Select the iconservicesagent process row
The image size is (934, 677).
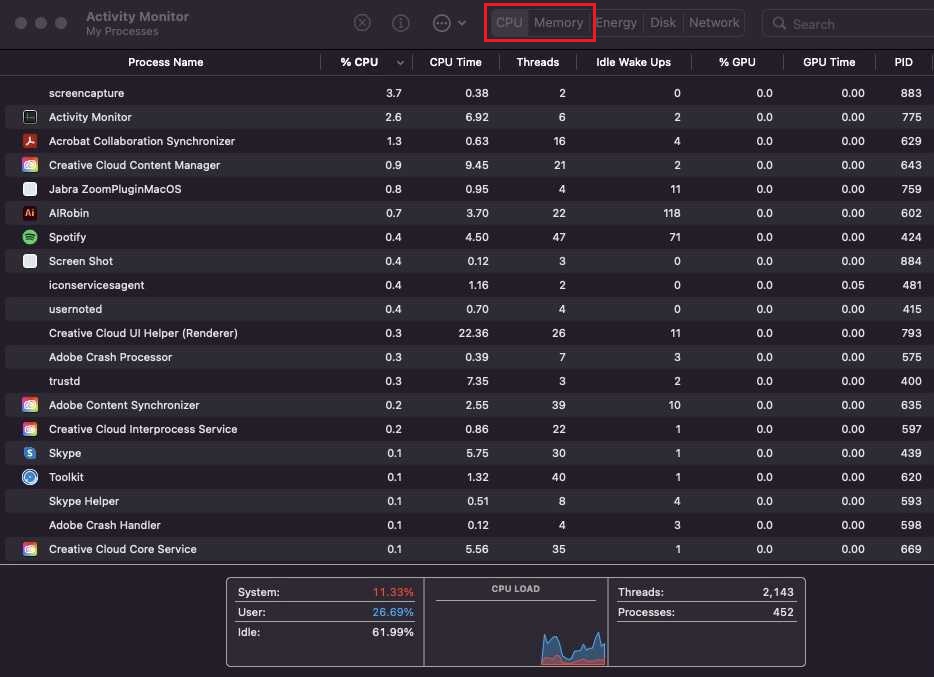469,285
